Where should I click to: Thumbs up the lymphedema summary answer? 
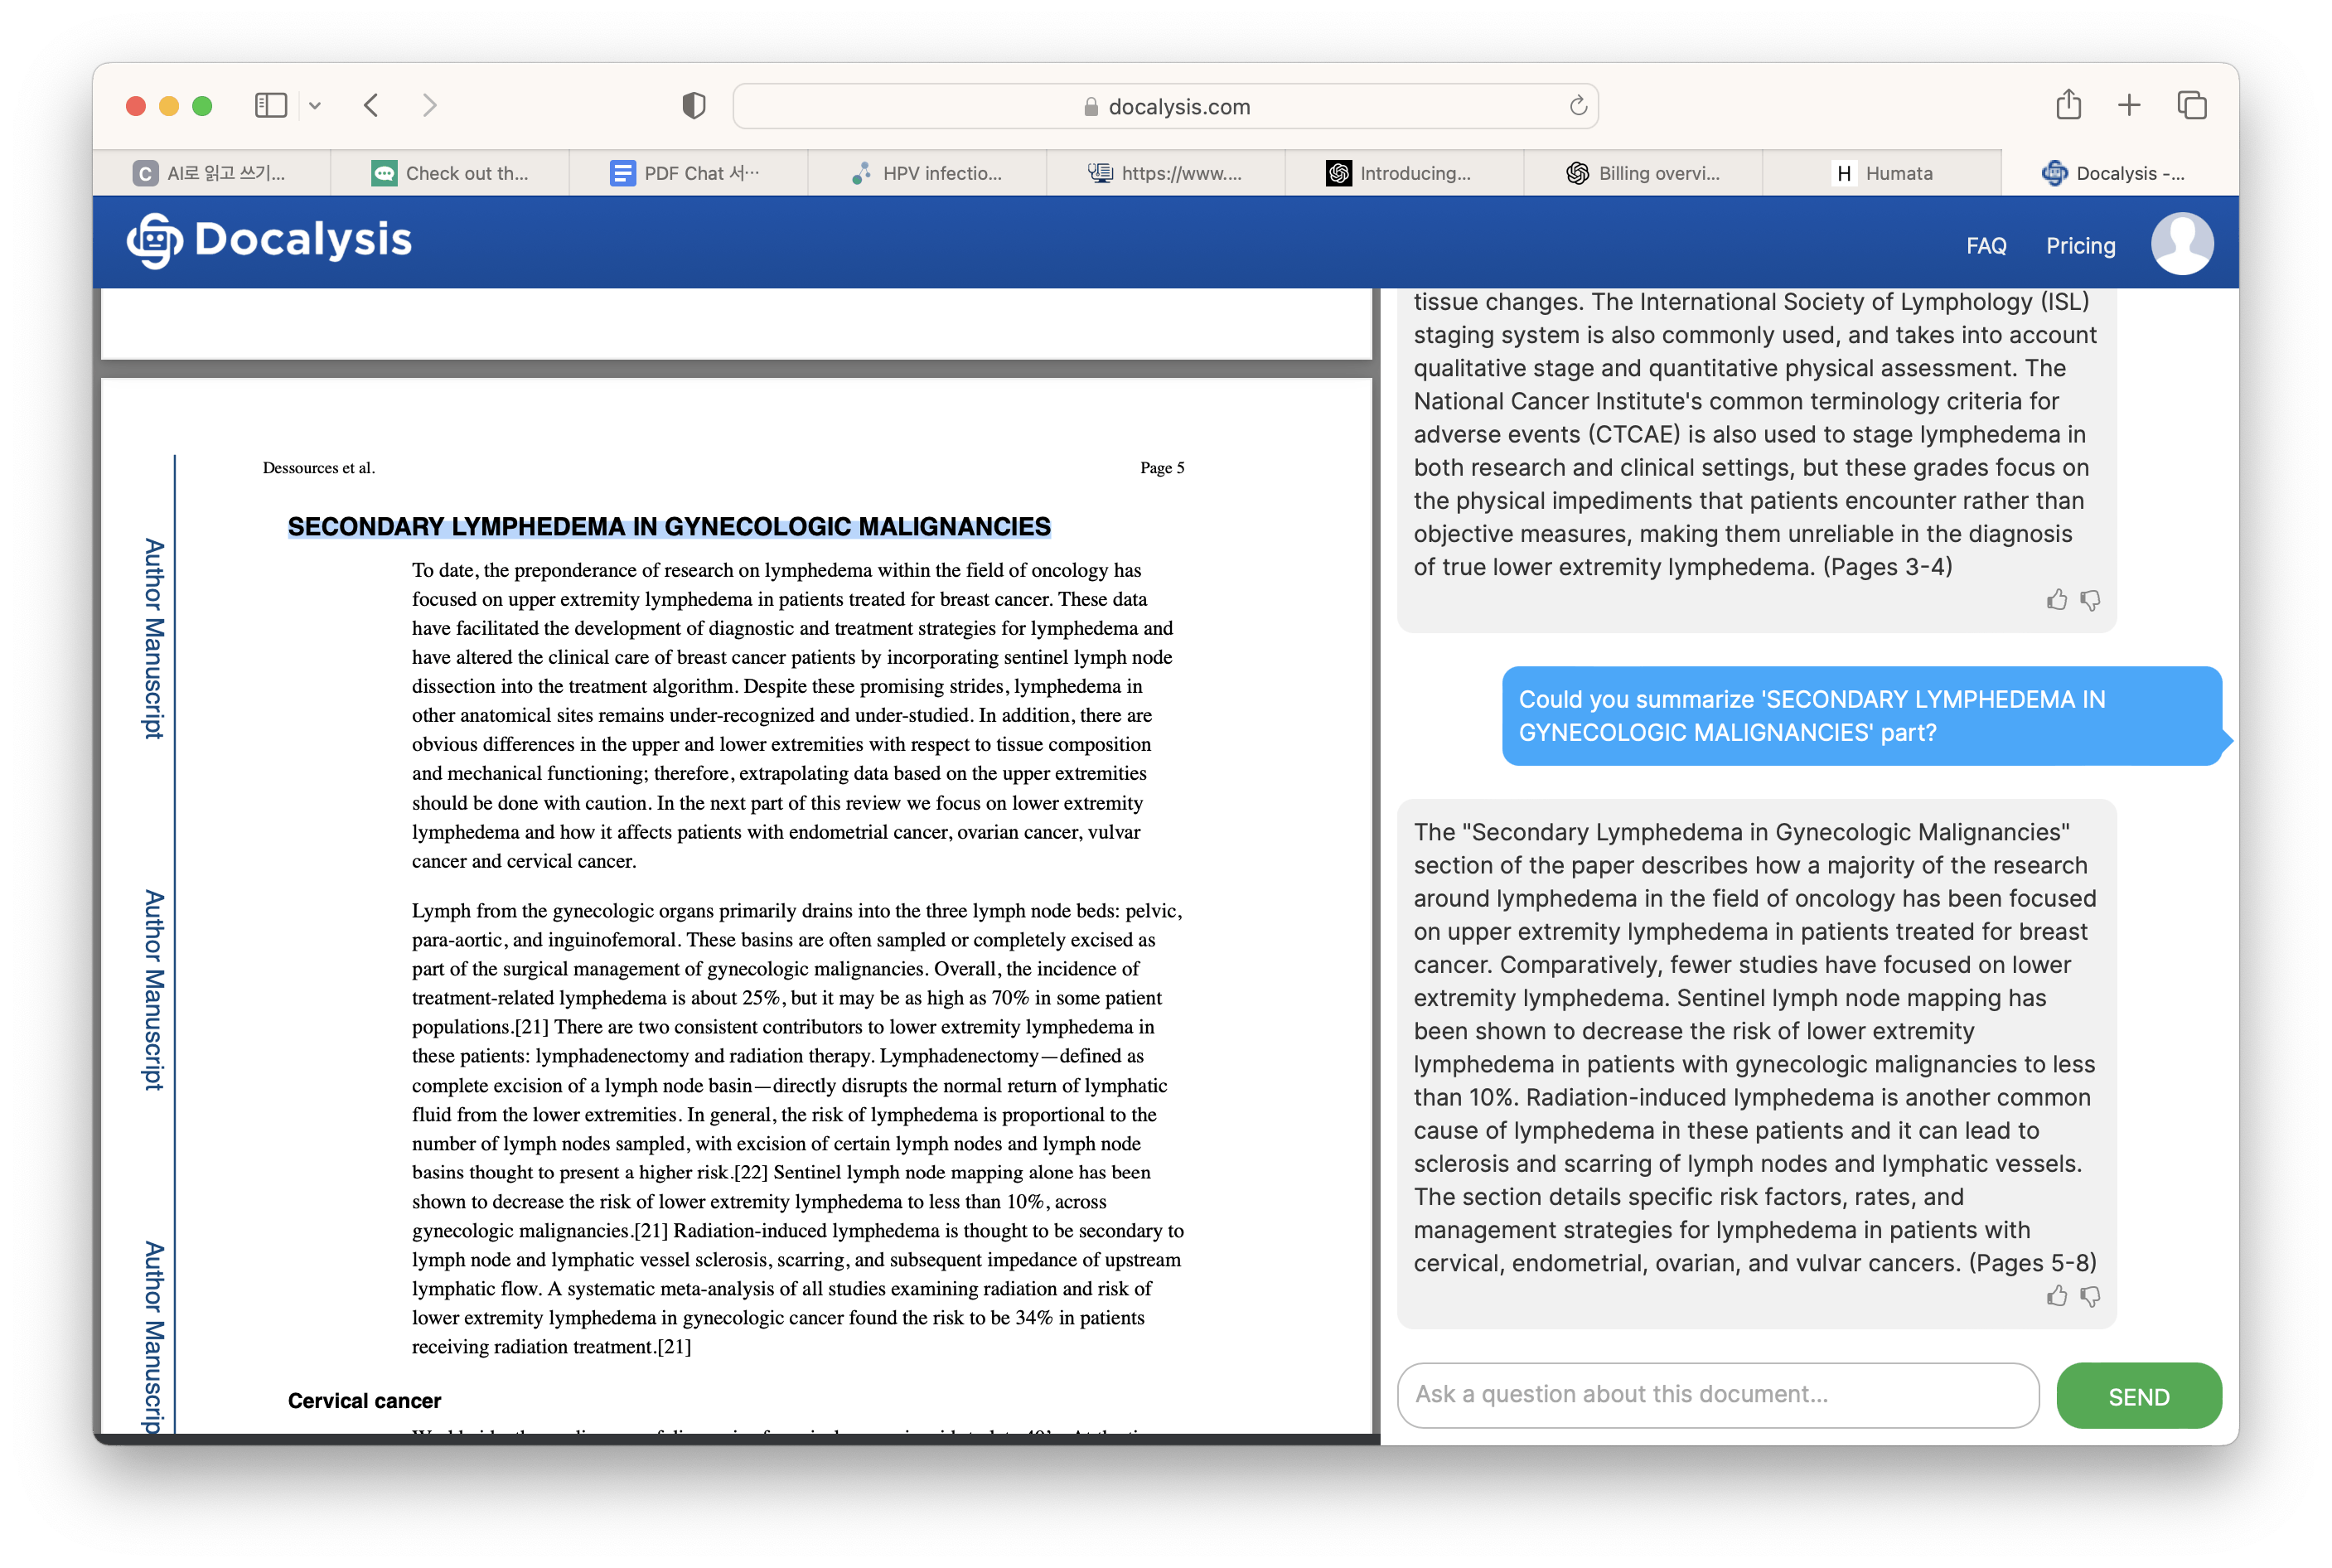coord(2056,1296)
